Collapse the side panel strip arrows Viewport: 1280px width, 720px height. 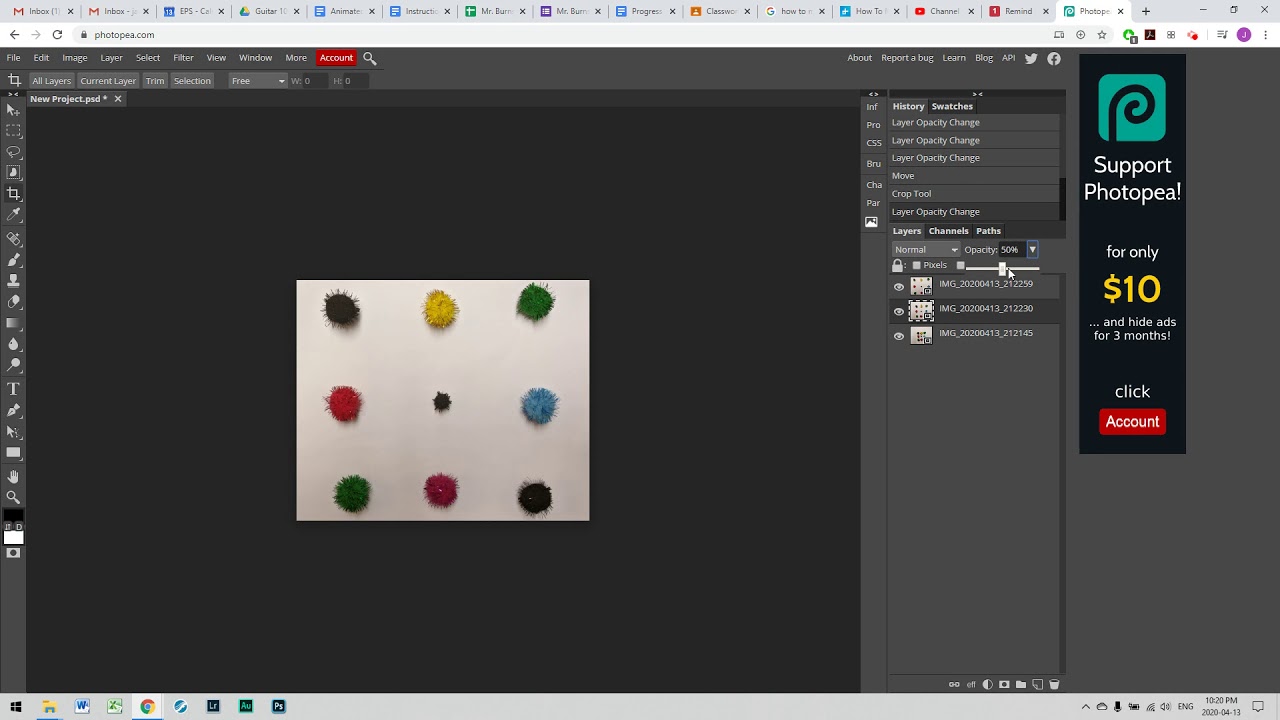874,94
